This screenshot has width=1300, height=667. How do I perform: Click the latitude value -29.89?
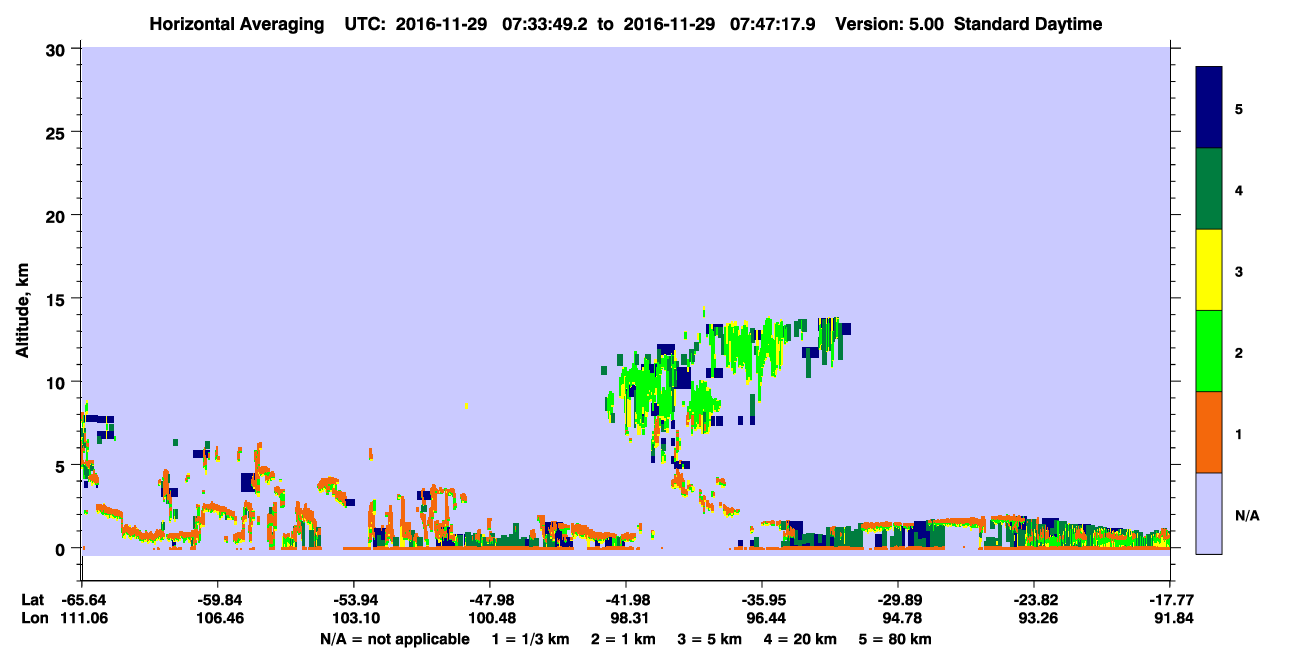coord(898,600)
